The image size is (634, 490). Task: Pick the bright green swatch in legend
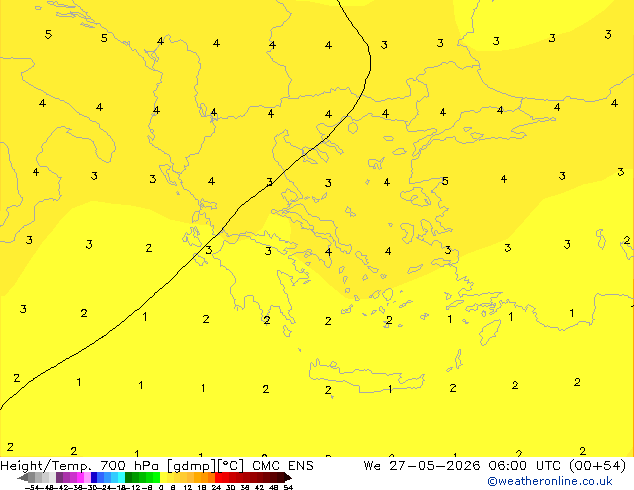click(156, 478)
